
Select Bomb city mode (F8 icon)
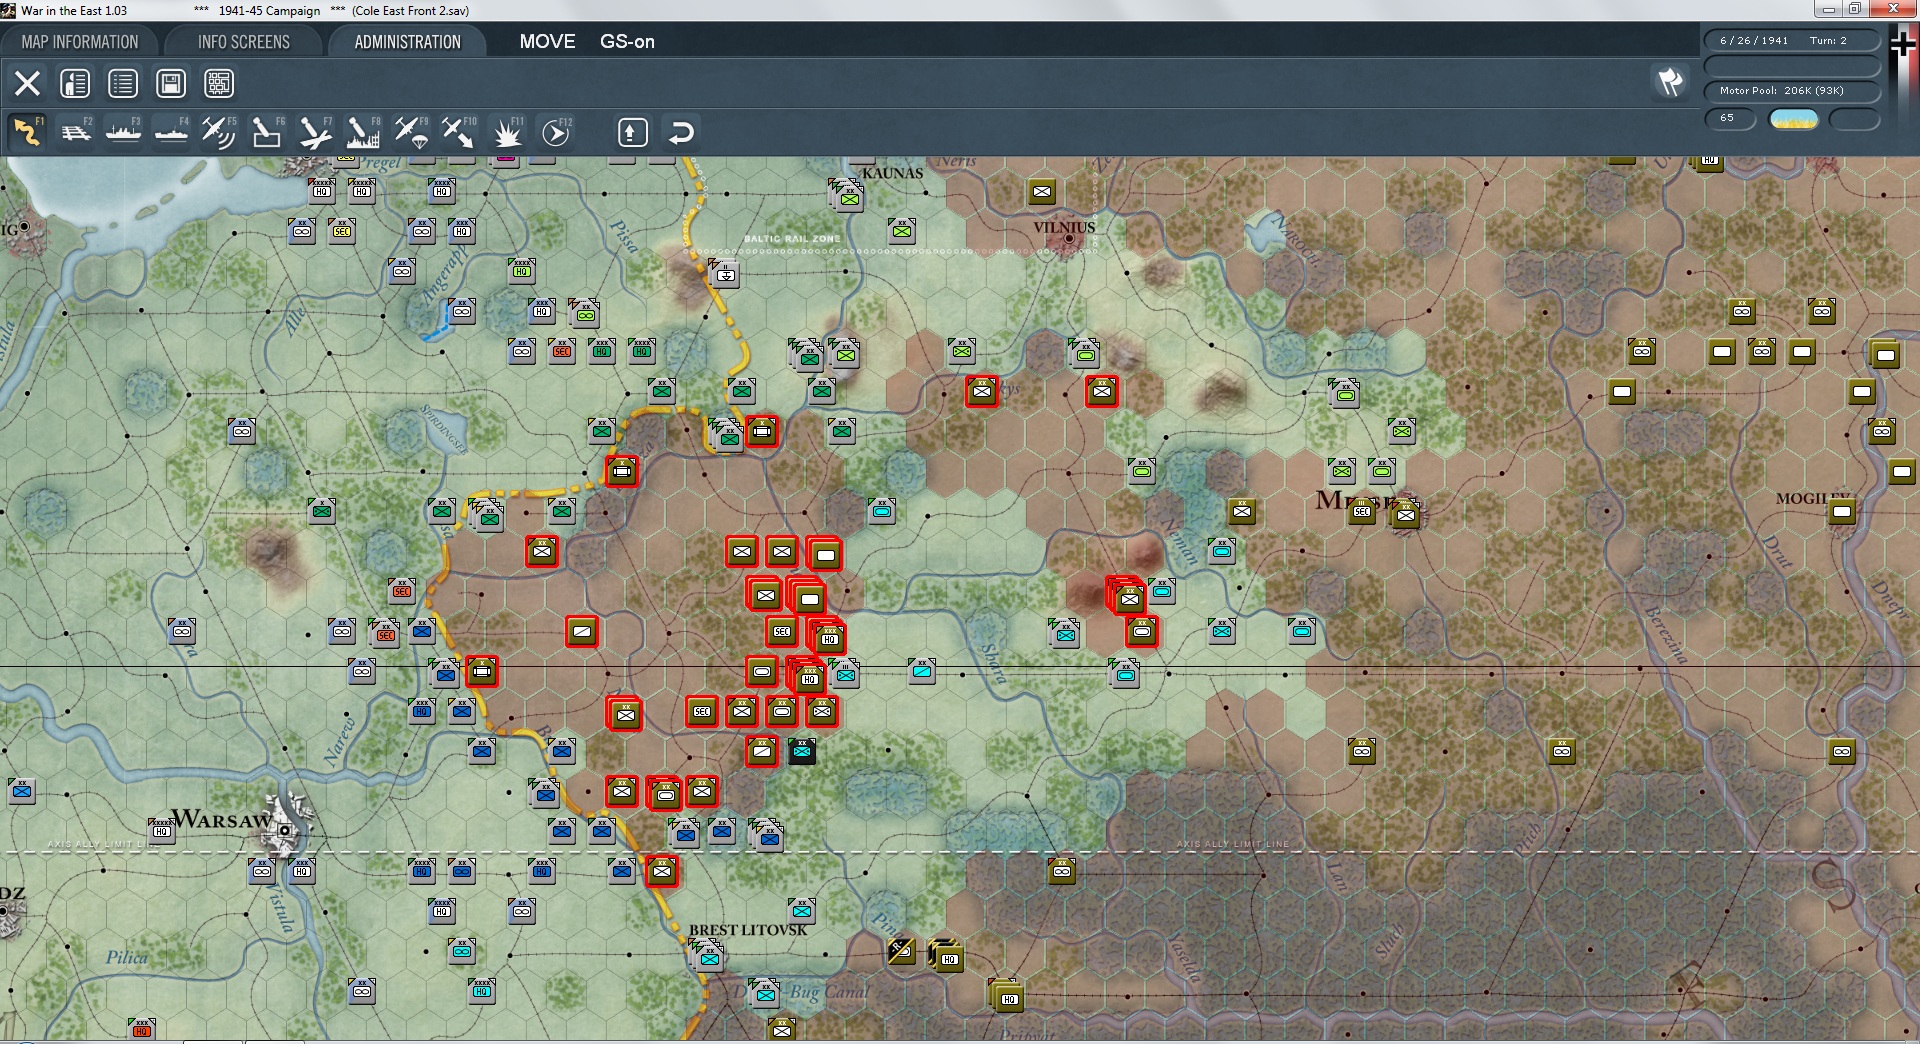363,132
